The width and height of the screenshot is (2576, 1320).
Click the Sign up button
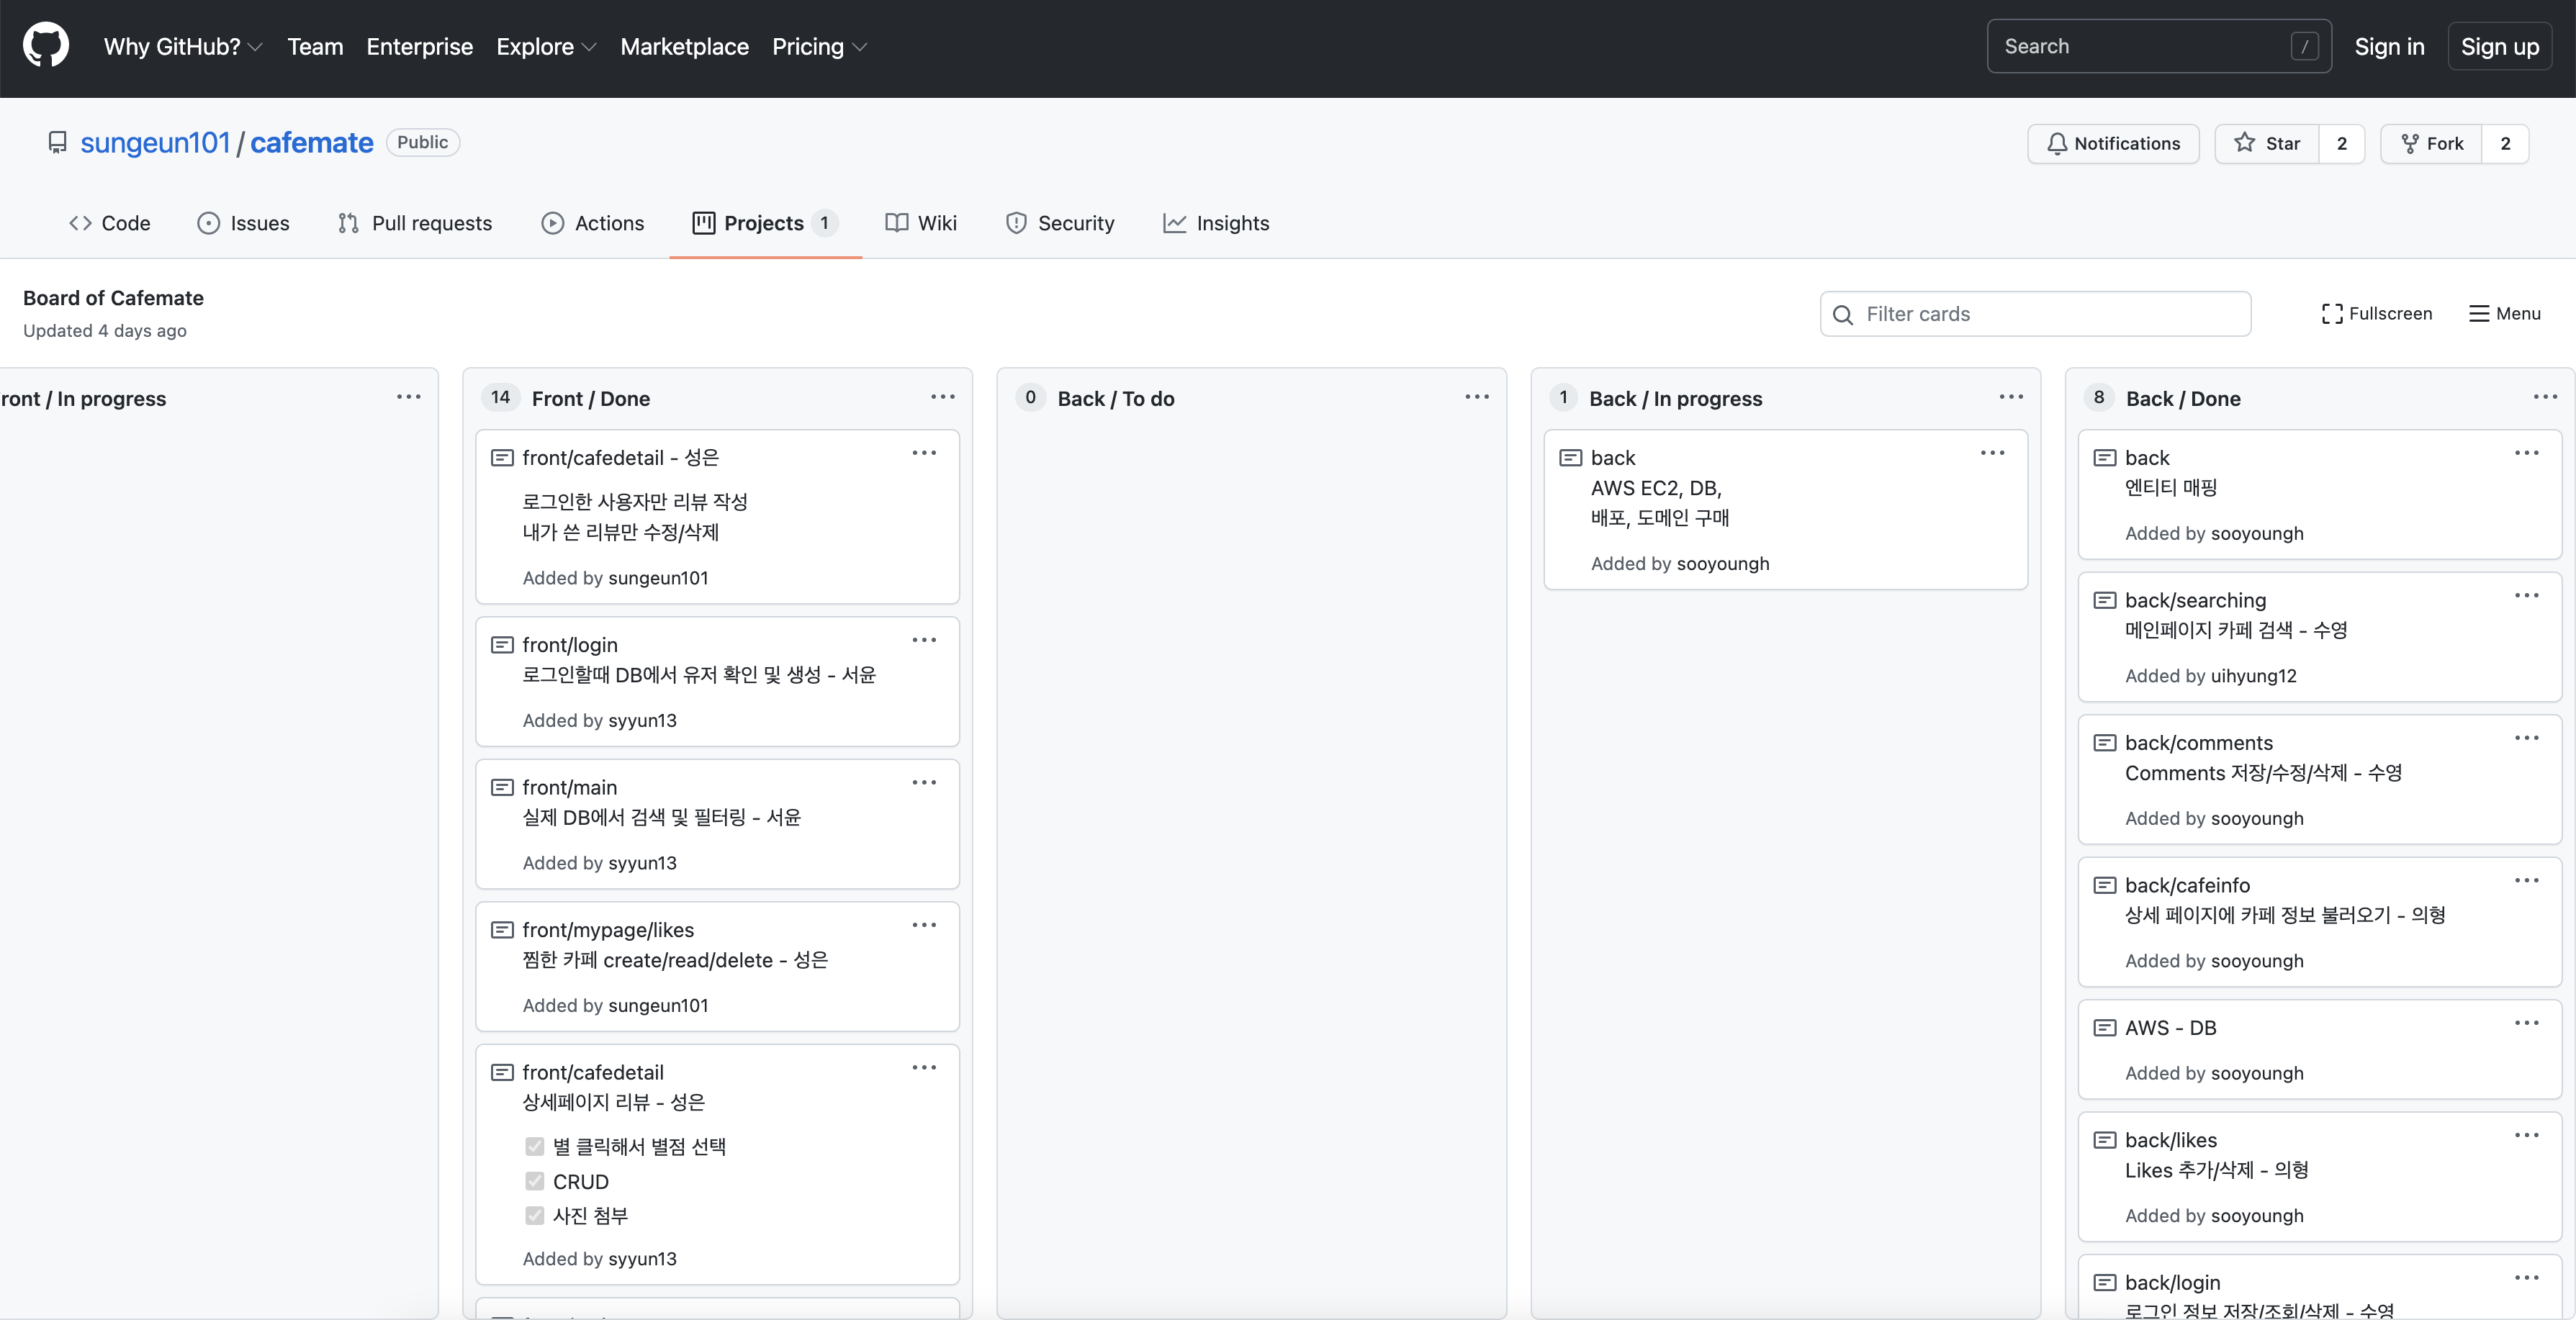point(2498,47)
